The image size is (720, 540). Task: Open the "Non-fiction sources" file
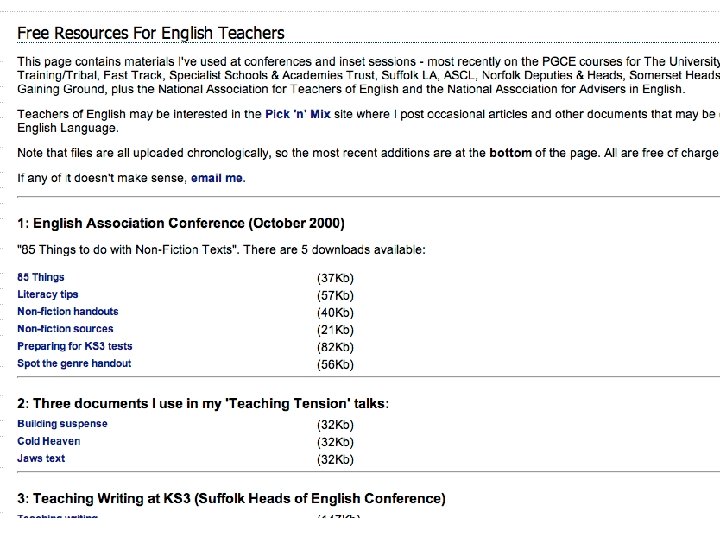point(65,328)
